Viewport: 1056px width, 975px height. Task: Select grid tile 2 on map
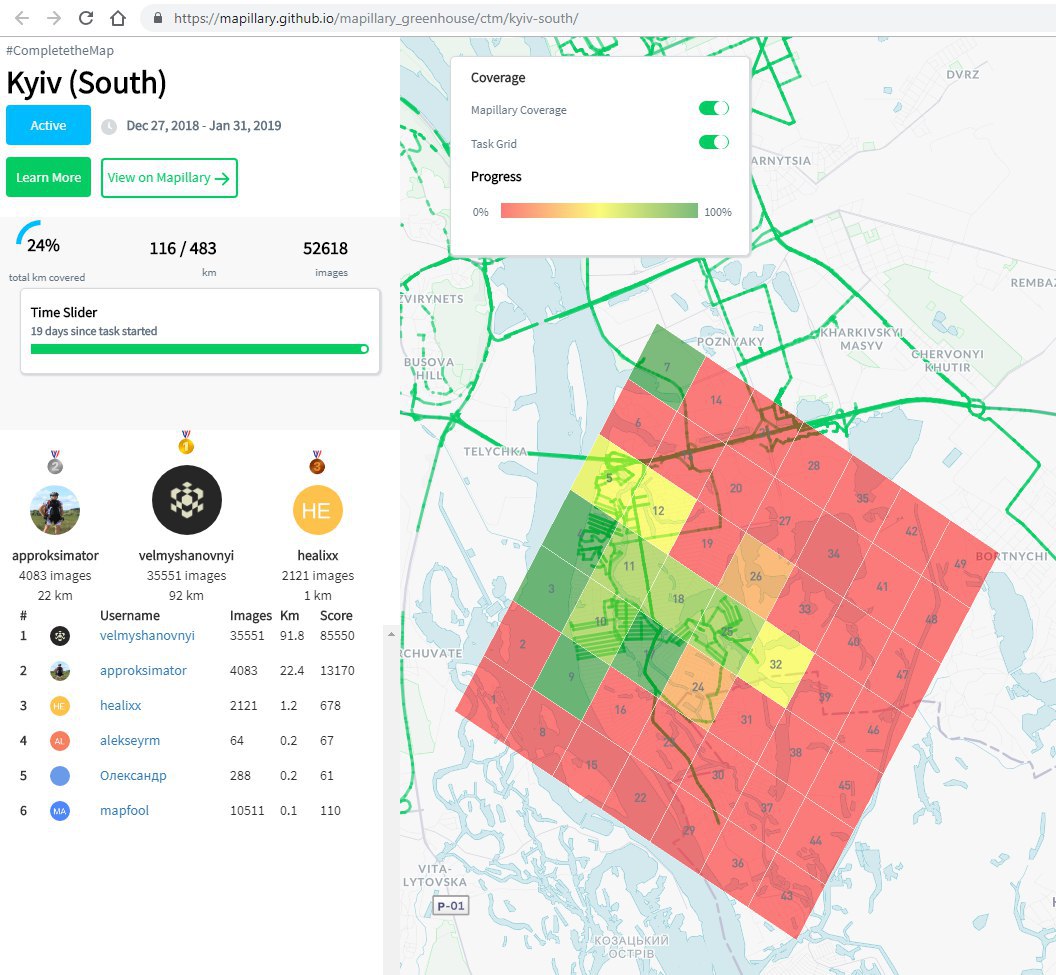pos(523,644)
